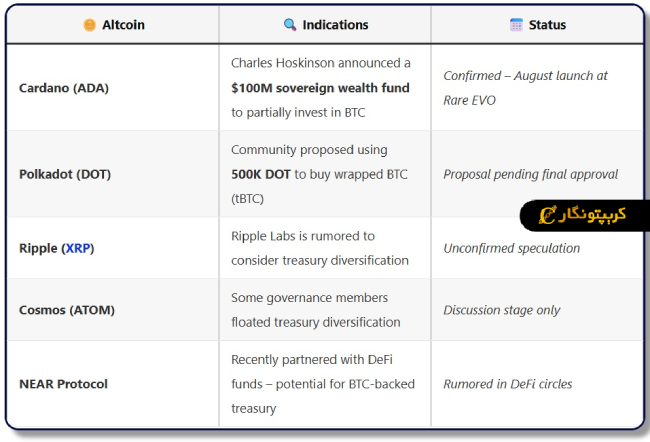
Task: Click the Polkadot (DOT) cell
Action: (65, 174)
